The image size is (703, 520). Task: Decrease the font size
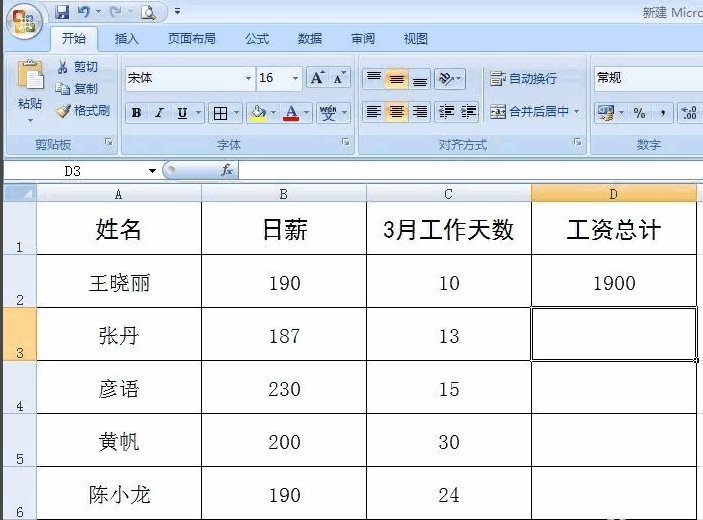click(x=339, y=78)
